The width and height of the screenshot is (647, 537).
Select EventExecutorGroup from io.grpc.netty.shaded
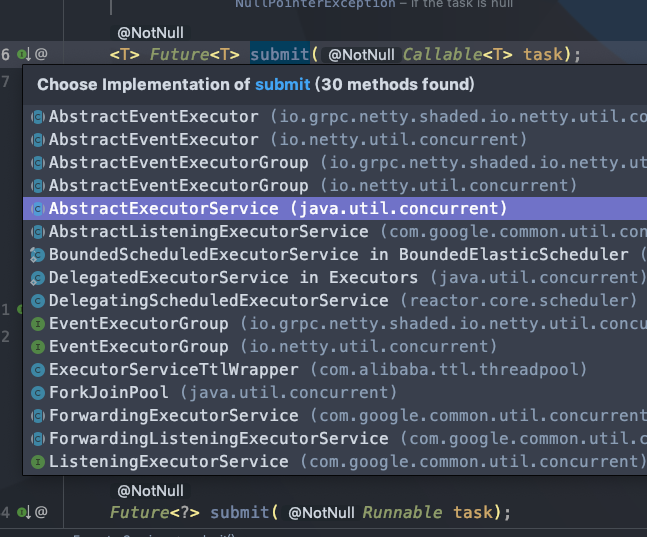[335, 324]
